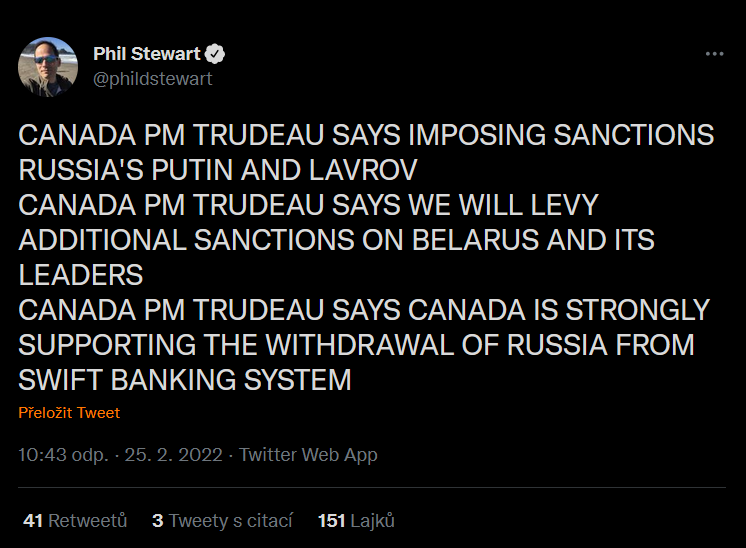The height and width of the screenshot is (548, 746).
Task: Click the SWIFT BANKING SYSTEM line
Action: tap(185, 380)
